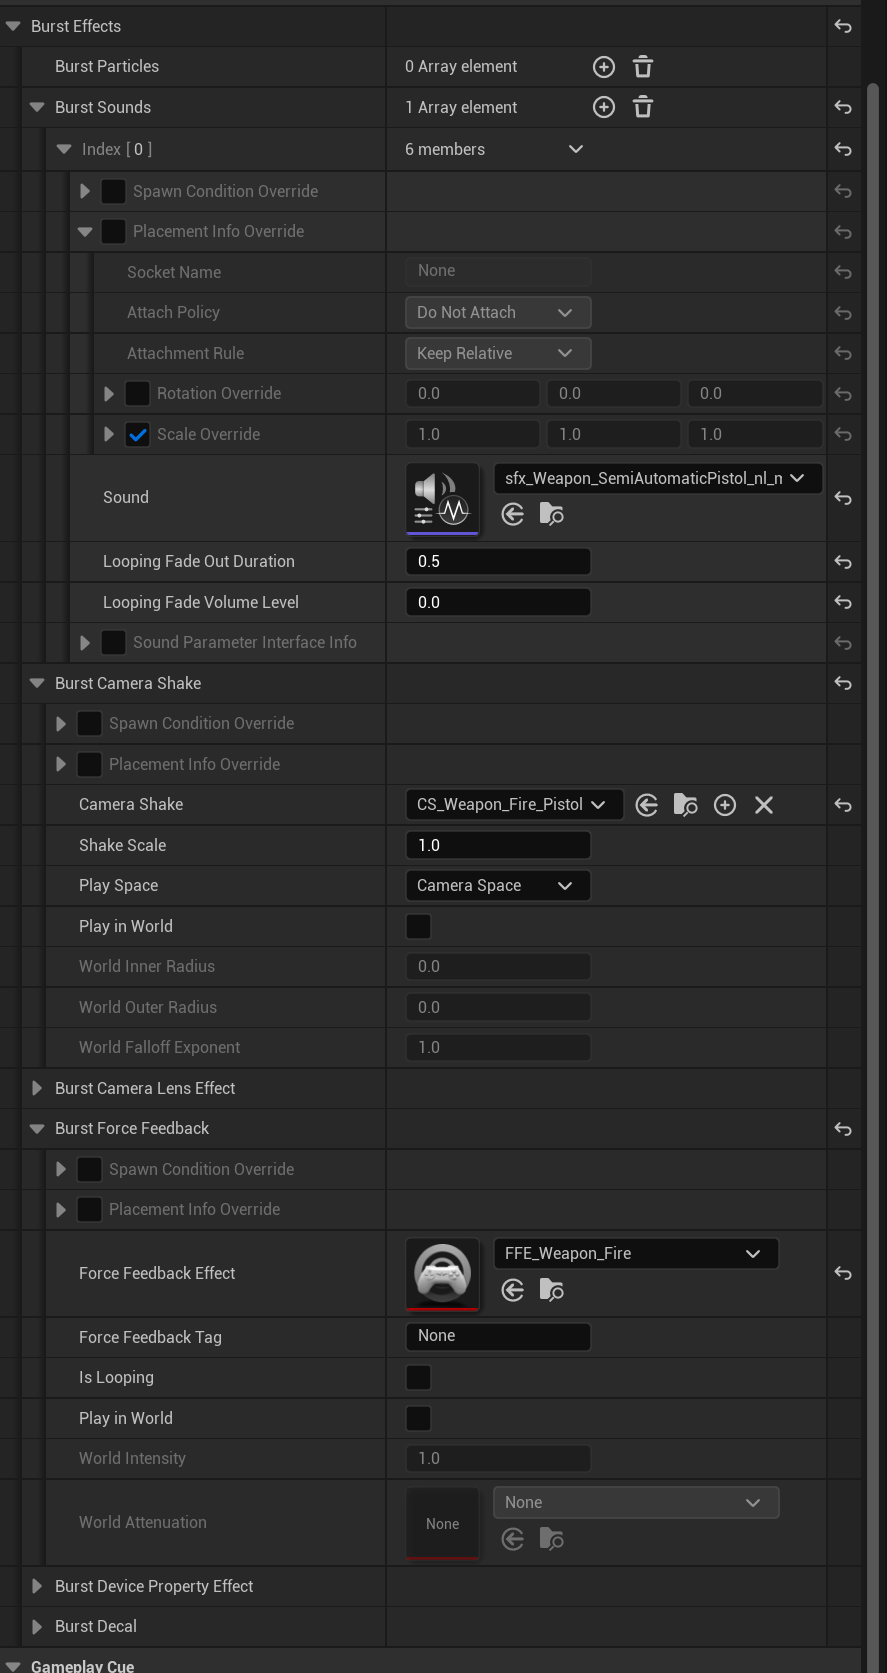Toggle the Rotation Override checkbox
Viewport: 887px width, 1673px height.
point(138,393)
